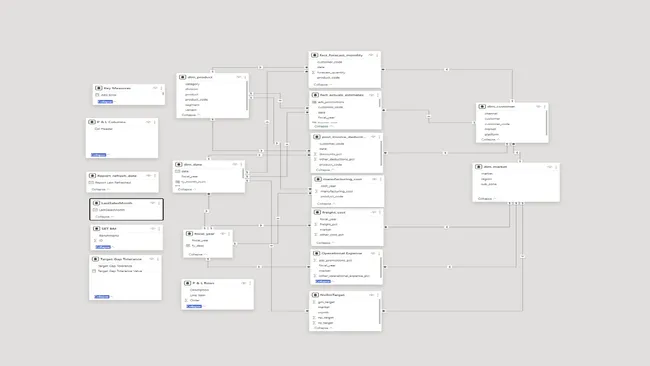Open more options on dim_product table

tap(245, 77)
